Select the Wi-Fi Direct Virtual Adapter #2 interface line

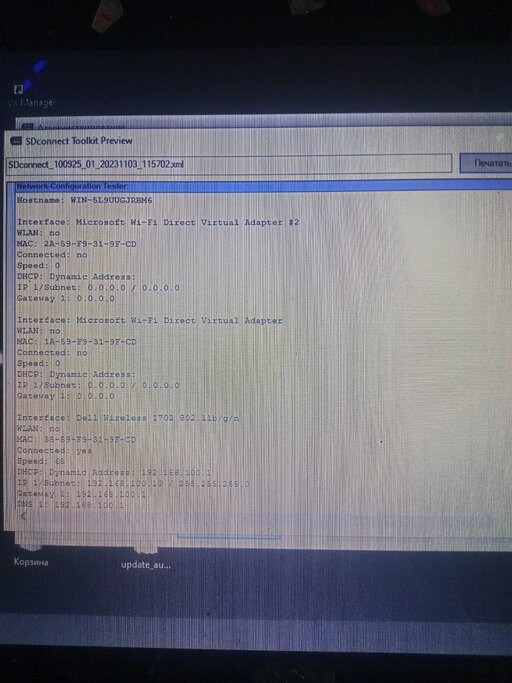(x=158, y=222)
